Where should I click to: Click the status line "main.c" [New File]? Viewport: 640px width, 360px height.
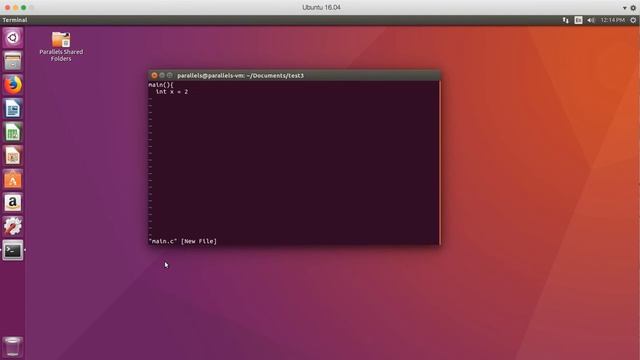tap(182, 241)
